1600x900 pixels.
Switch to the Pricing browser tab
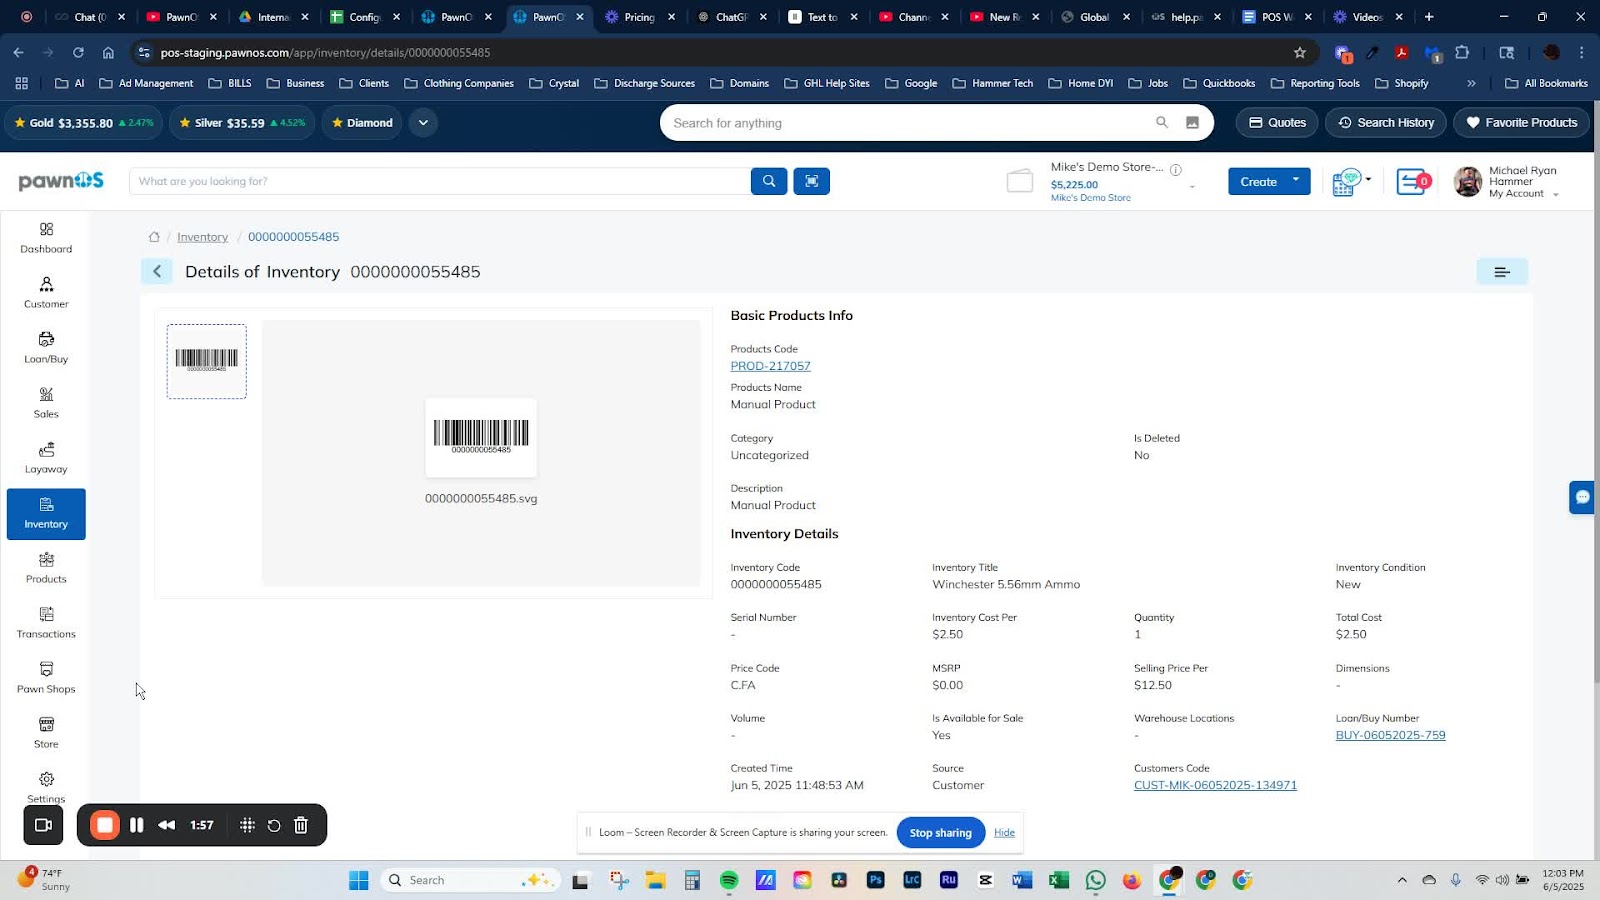(638, 17)
